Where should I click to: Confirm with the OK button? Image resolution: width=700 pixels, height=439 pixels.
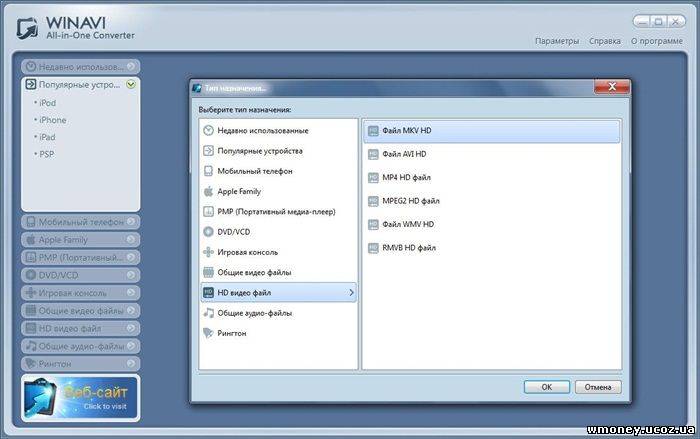point(546,387)
